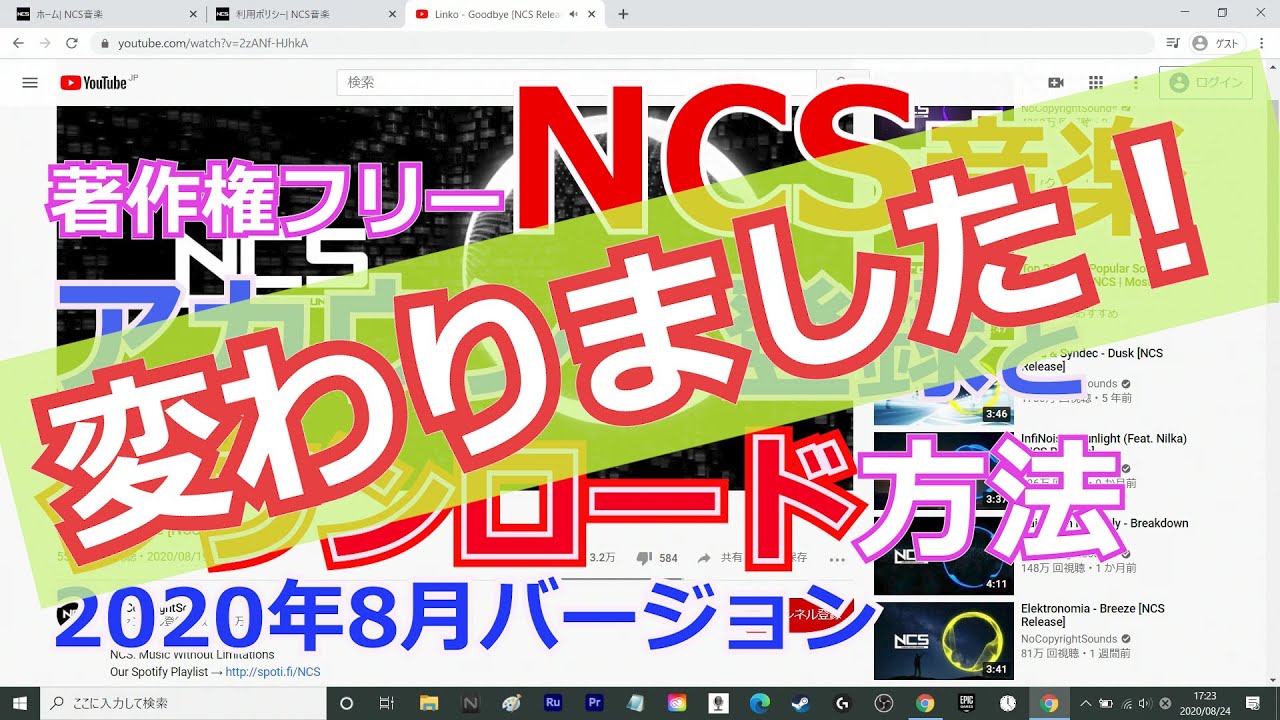Open the Windows Start menu

coord(19,703)
